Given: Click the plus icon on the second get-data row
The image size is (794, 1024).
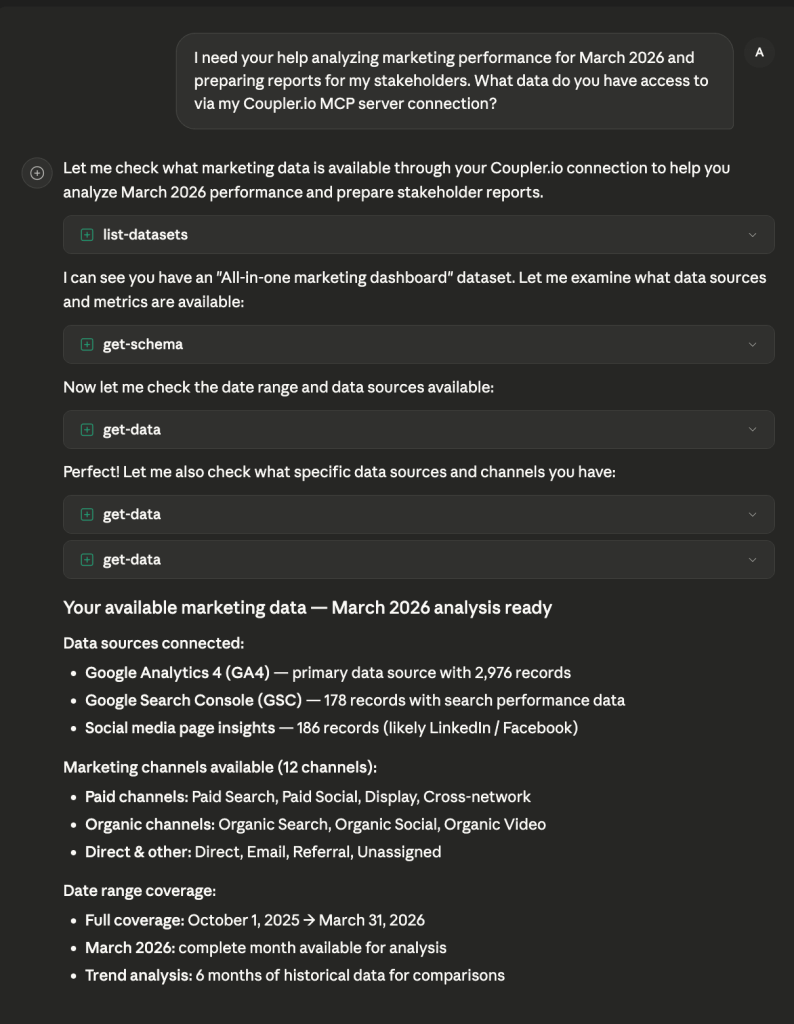Looking at the screenshot, I should click(87, 515).
